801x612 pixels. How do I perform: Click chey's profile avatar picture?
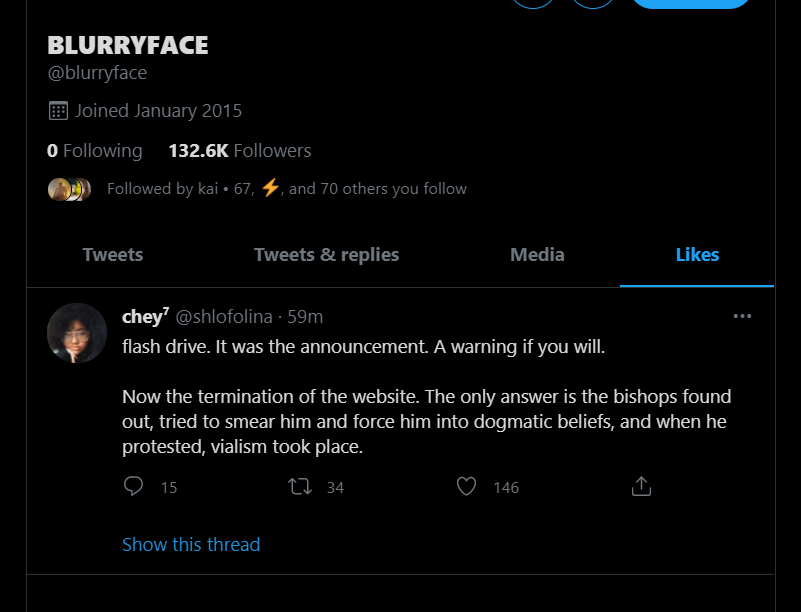77,333
